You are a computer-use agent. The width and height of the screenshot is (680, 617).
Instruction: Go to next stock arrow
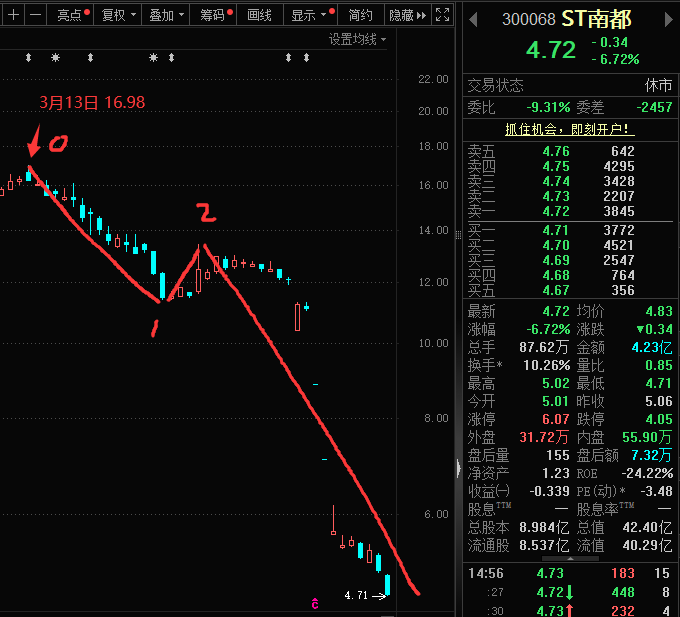pos(669,20)
